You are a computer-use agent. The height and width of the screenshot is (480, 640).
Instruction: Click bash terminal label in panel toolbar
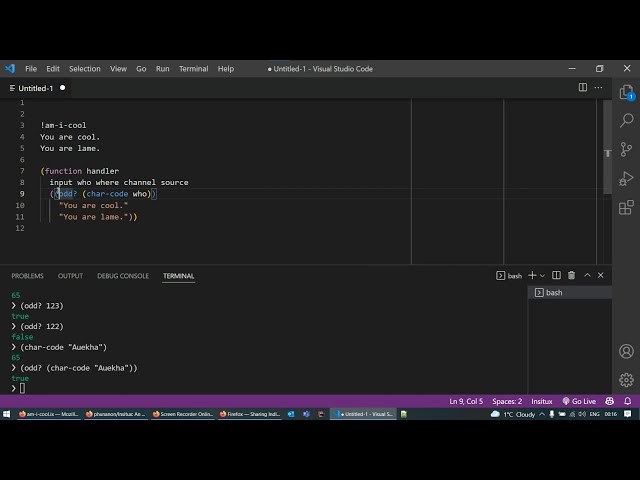point(509,276)
